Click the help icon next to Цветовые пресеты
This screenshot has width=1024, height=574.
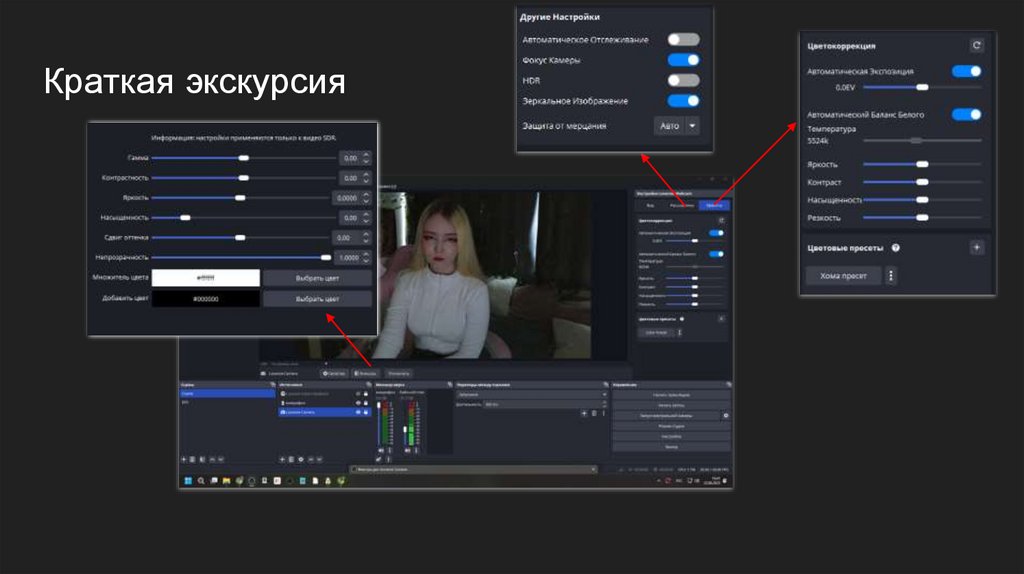click(895, 247)
